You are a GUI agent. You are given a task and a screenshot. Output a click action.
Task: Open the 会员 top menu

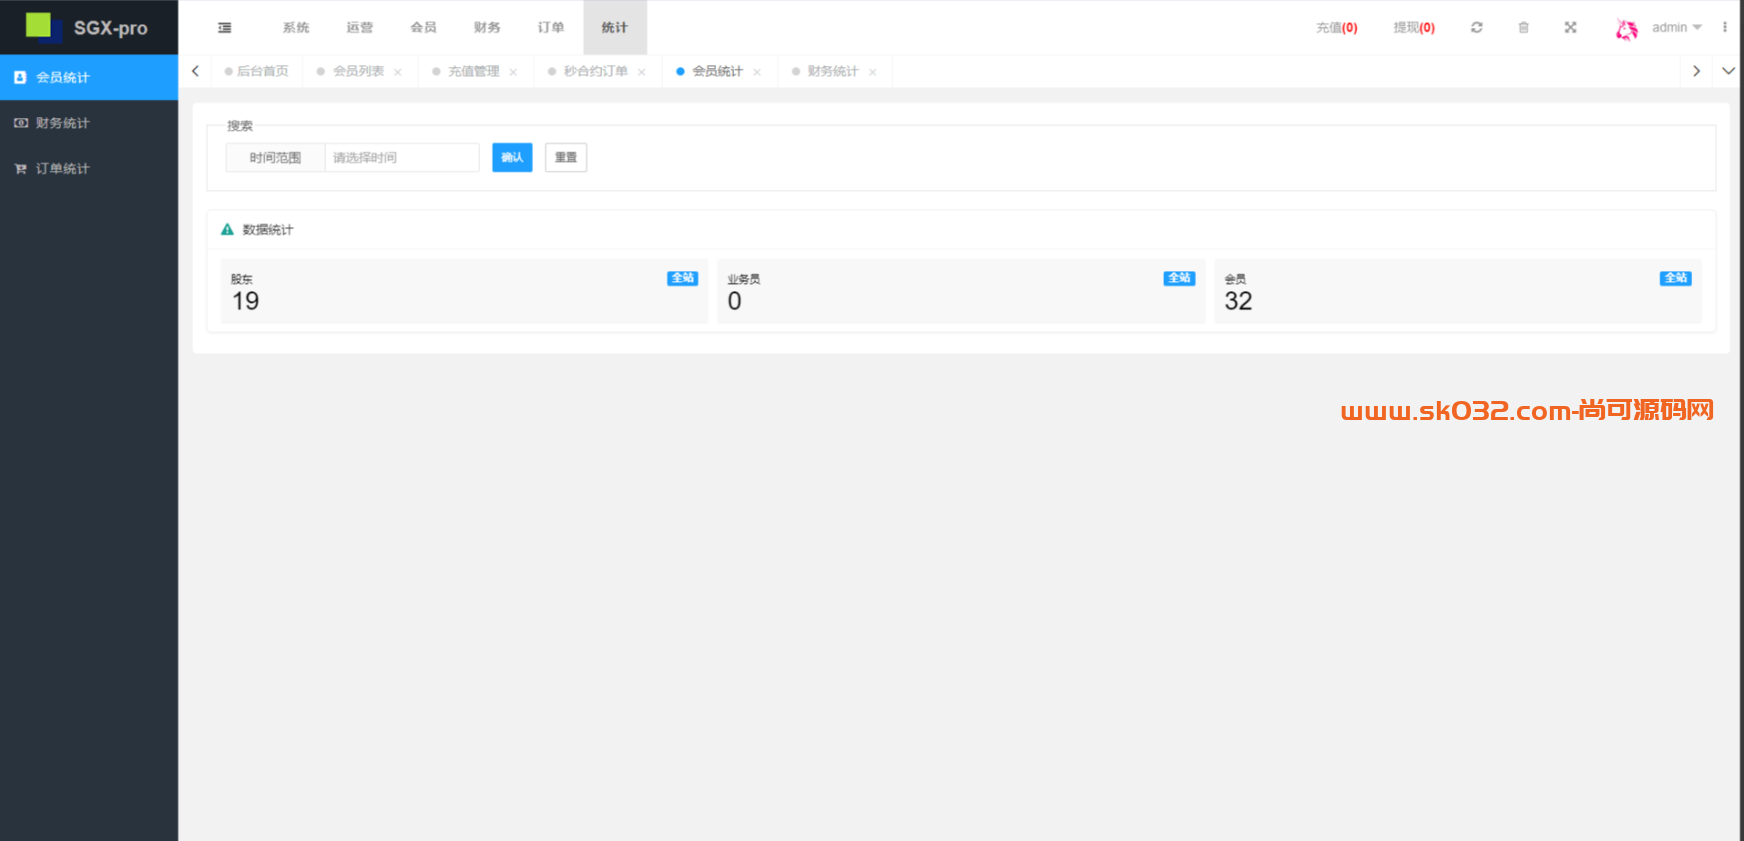[x=423, y=27]
